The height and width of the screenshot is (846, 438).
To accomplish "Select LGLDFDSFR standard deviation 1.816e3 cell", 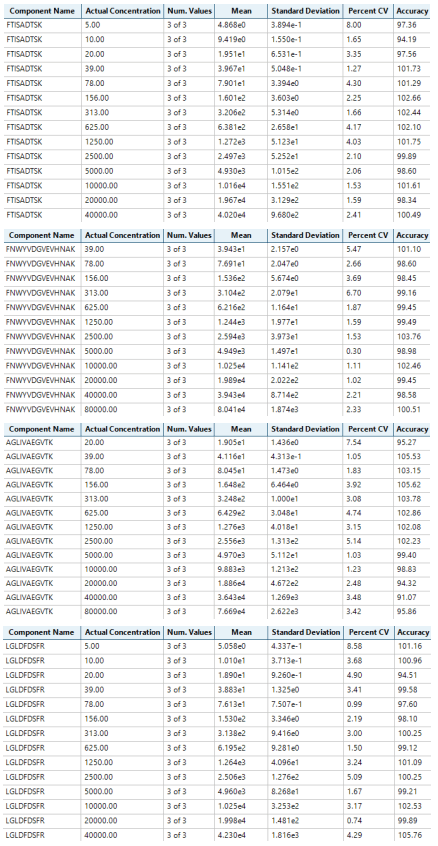I will (x=305, y=835).
